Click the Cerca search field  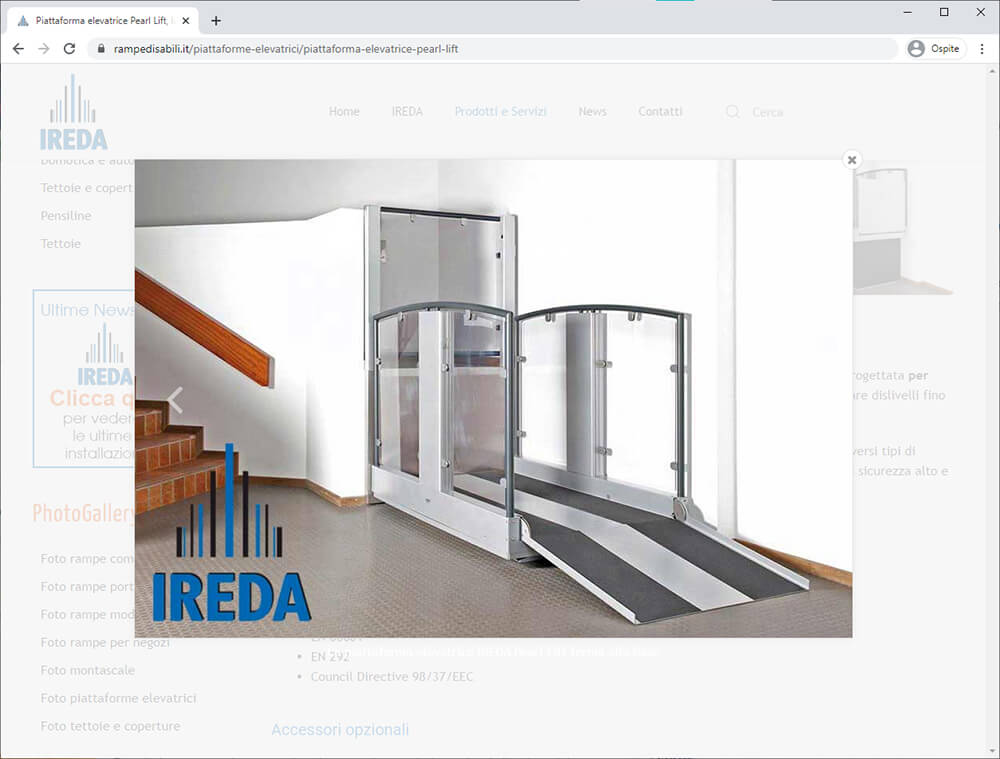coord(767,112)
